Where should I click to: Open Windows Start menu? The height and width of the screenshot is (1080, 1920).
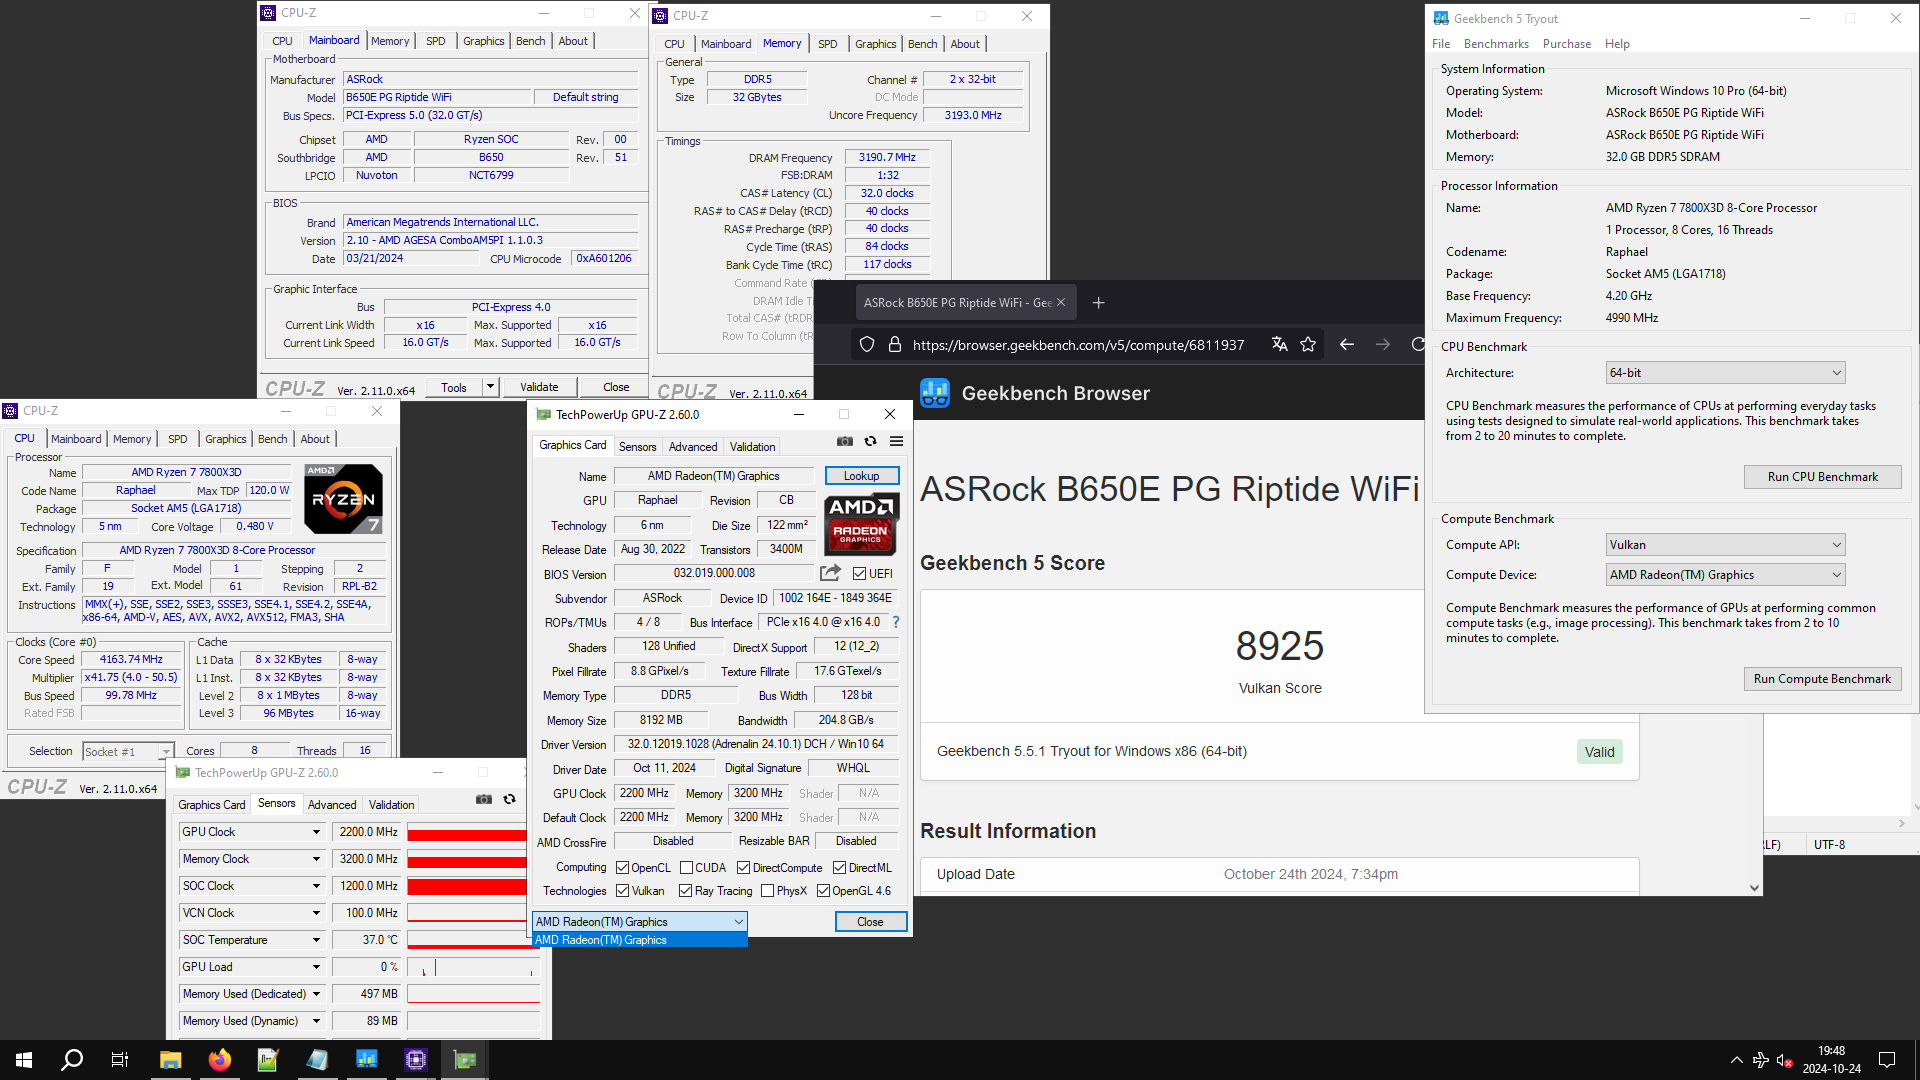click(24, 1060)
